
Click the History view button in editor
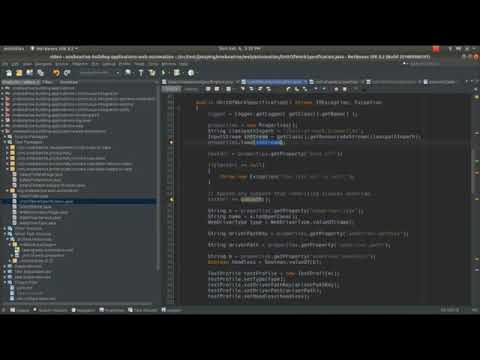pyautogui.click(x=191, y=89)
